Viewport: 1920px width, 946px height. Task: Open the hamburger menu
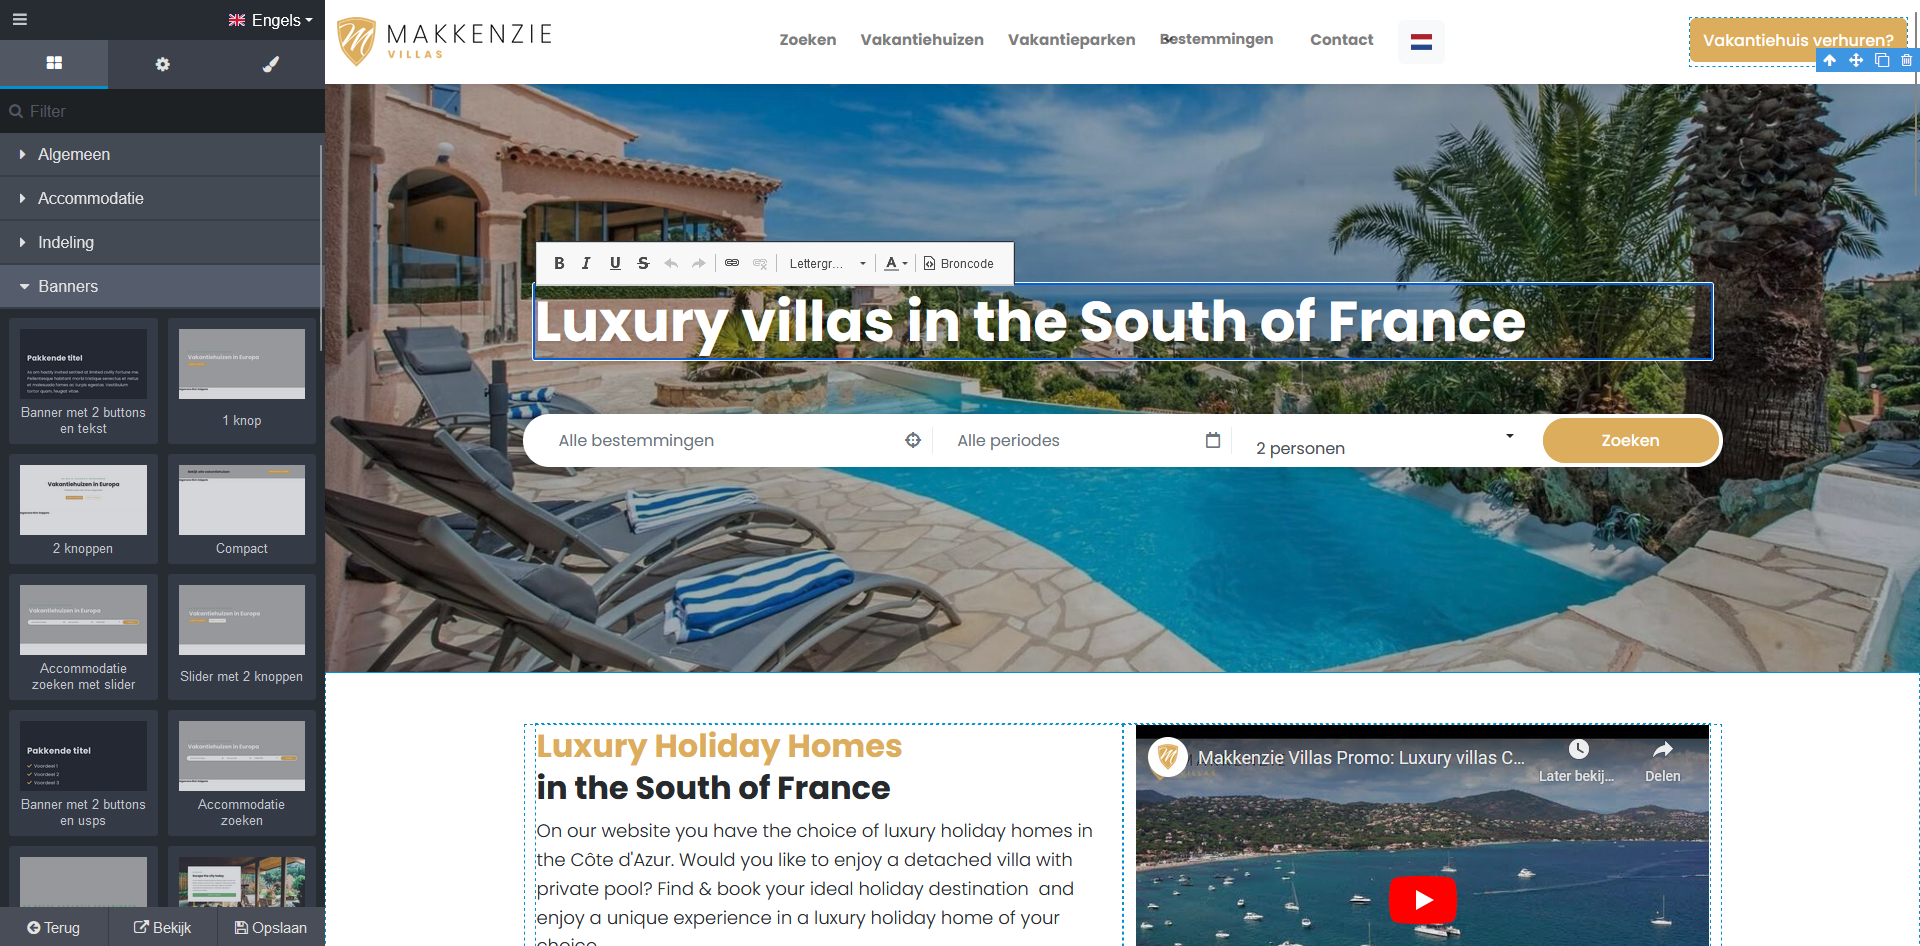[x=20, y=19]
